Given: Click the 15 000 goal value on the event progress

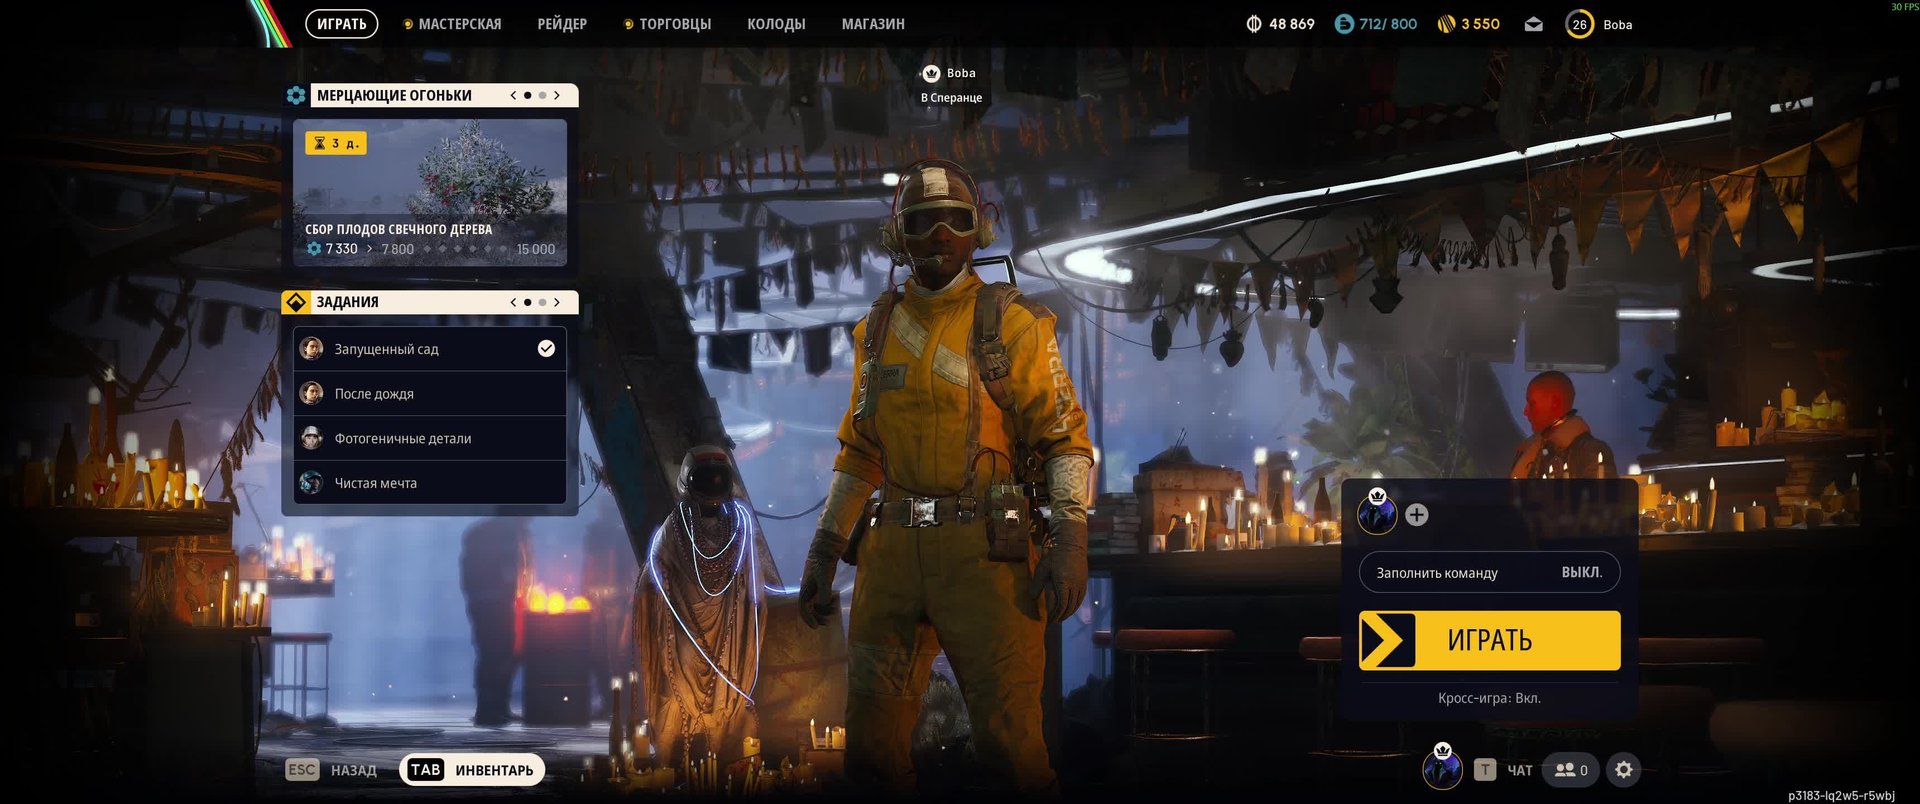Looking at the screenshot, I should (x=535, y=249).
